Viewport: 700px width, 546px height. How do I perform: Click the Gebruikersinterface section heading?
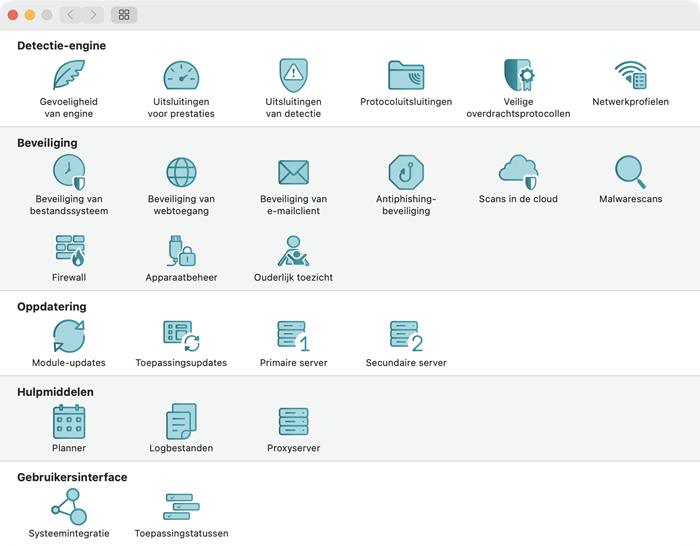(x=72, y=477)
